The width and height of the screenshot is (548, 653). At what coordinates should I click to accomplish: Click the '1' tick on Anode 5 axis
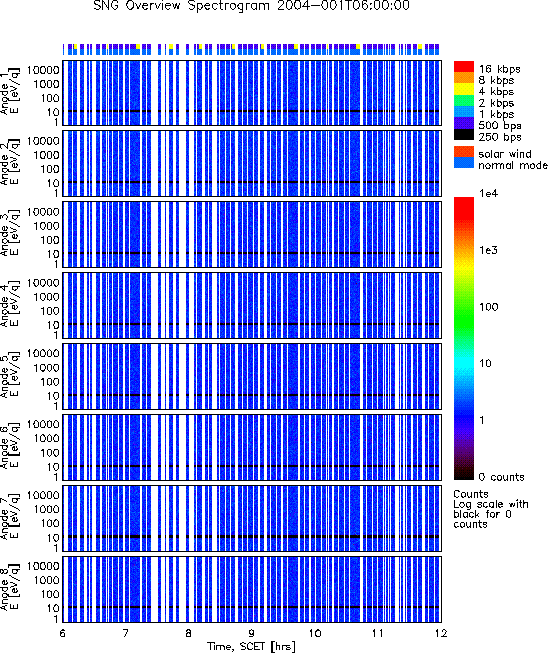coord(56,406)
